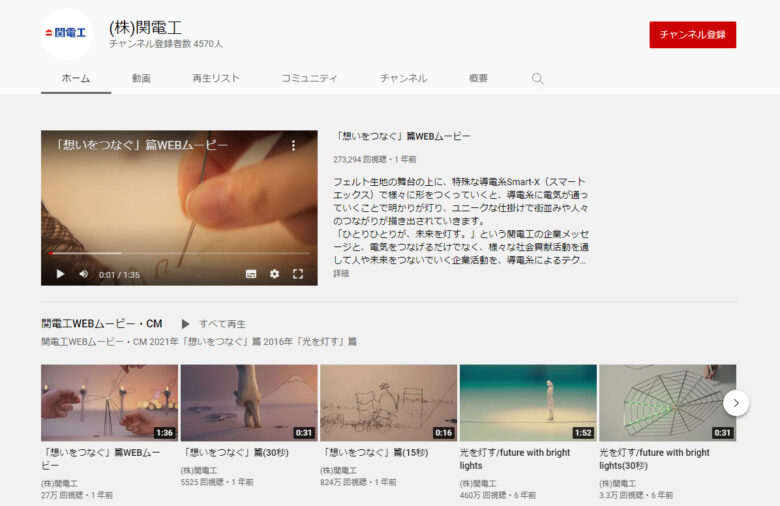780x506 pixels.
Task: Open the channel search magnifier icon
Action: pyautogui.click(x=537, y=79)
